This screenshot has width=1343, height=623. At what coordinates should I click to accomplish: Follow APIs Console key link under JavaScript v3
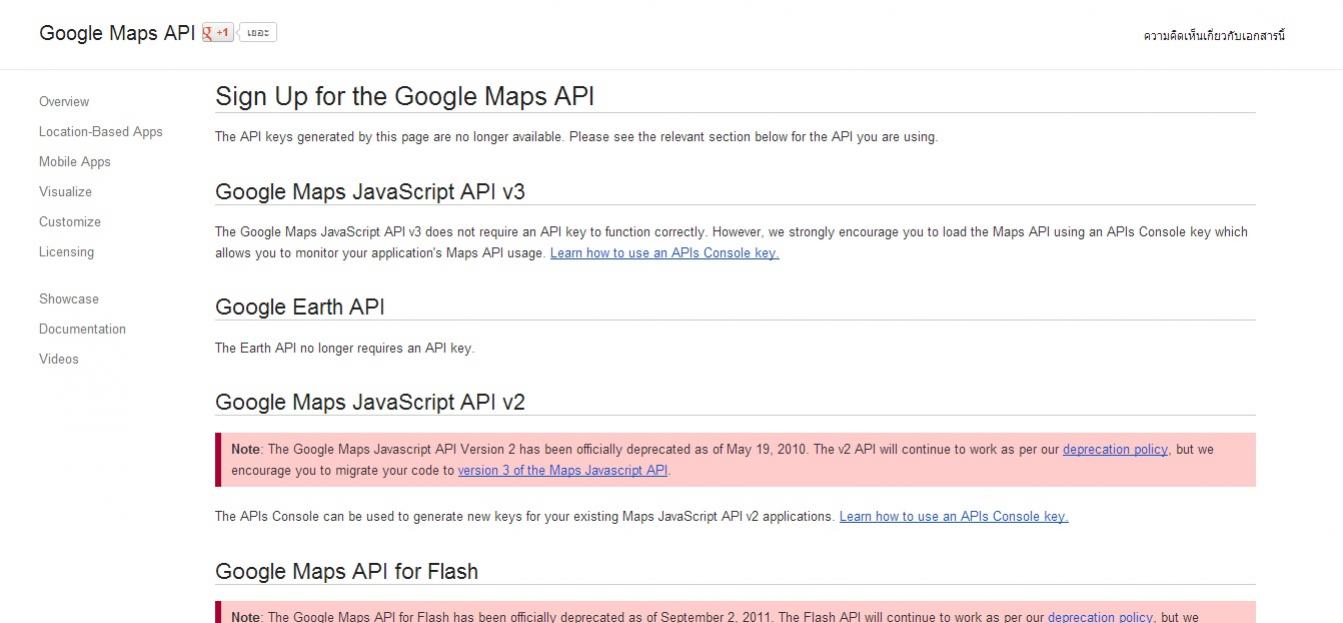point(665,253)
